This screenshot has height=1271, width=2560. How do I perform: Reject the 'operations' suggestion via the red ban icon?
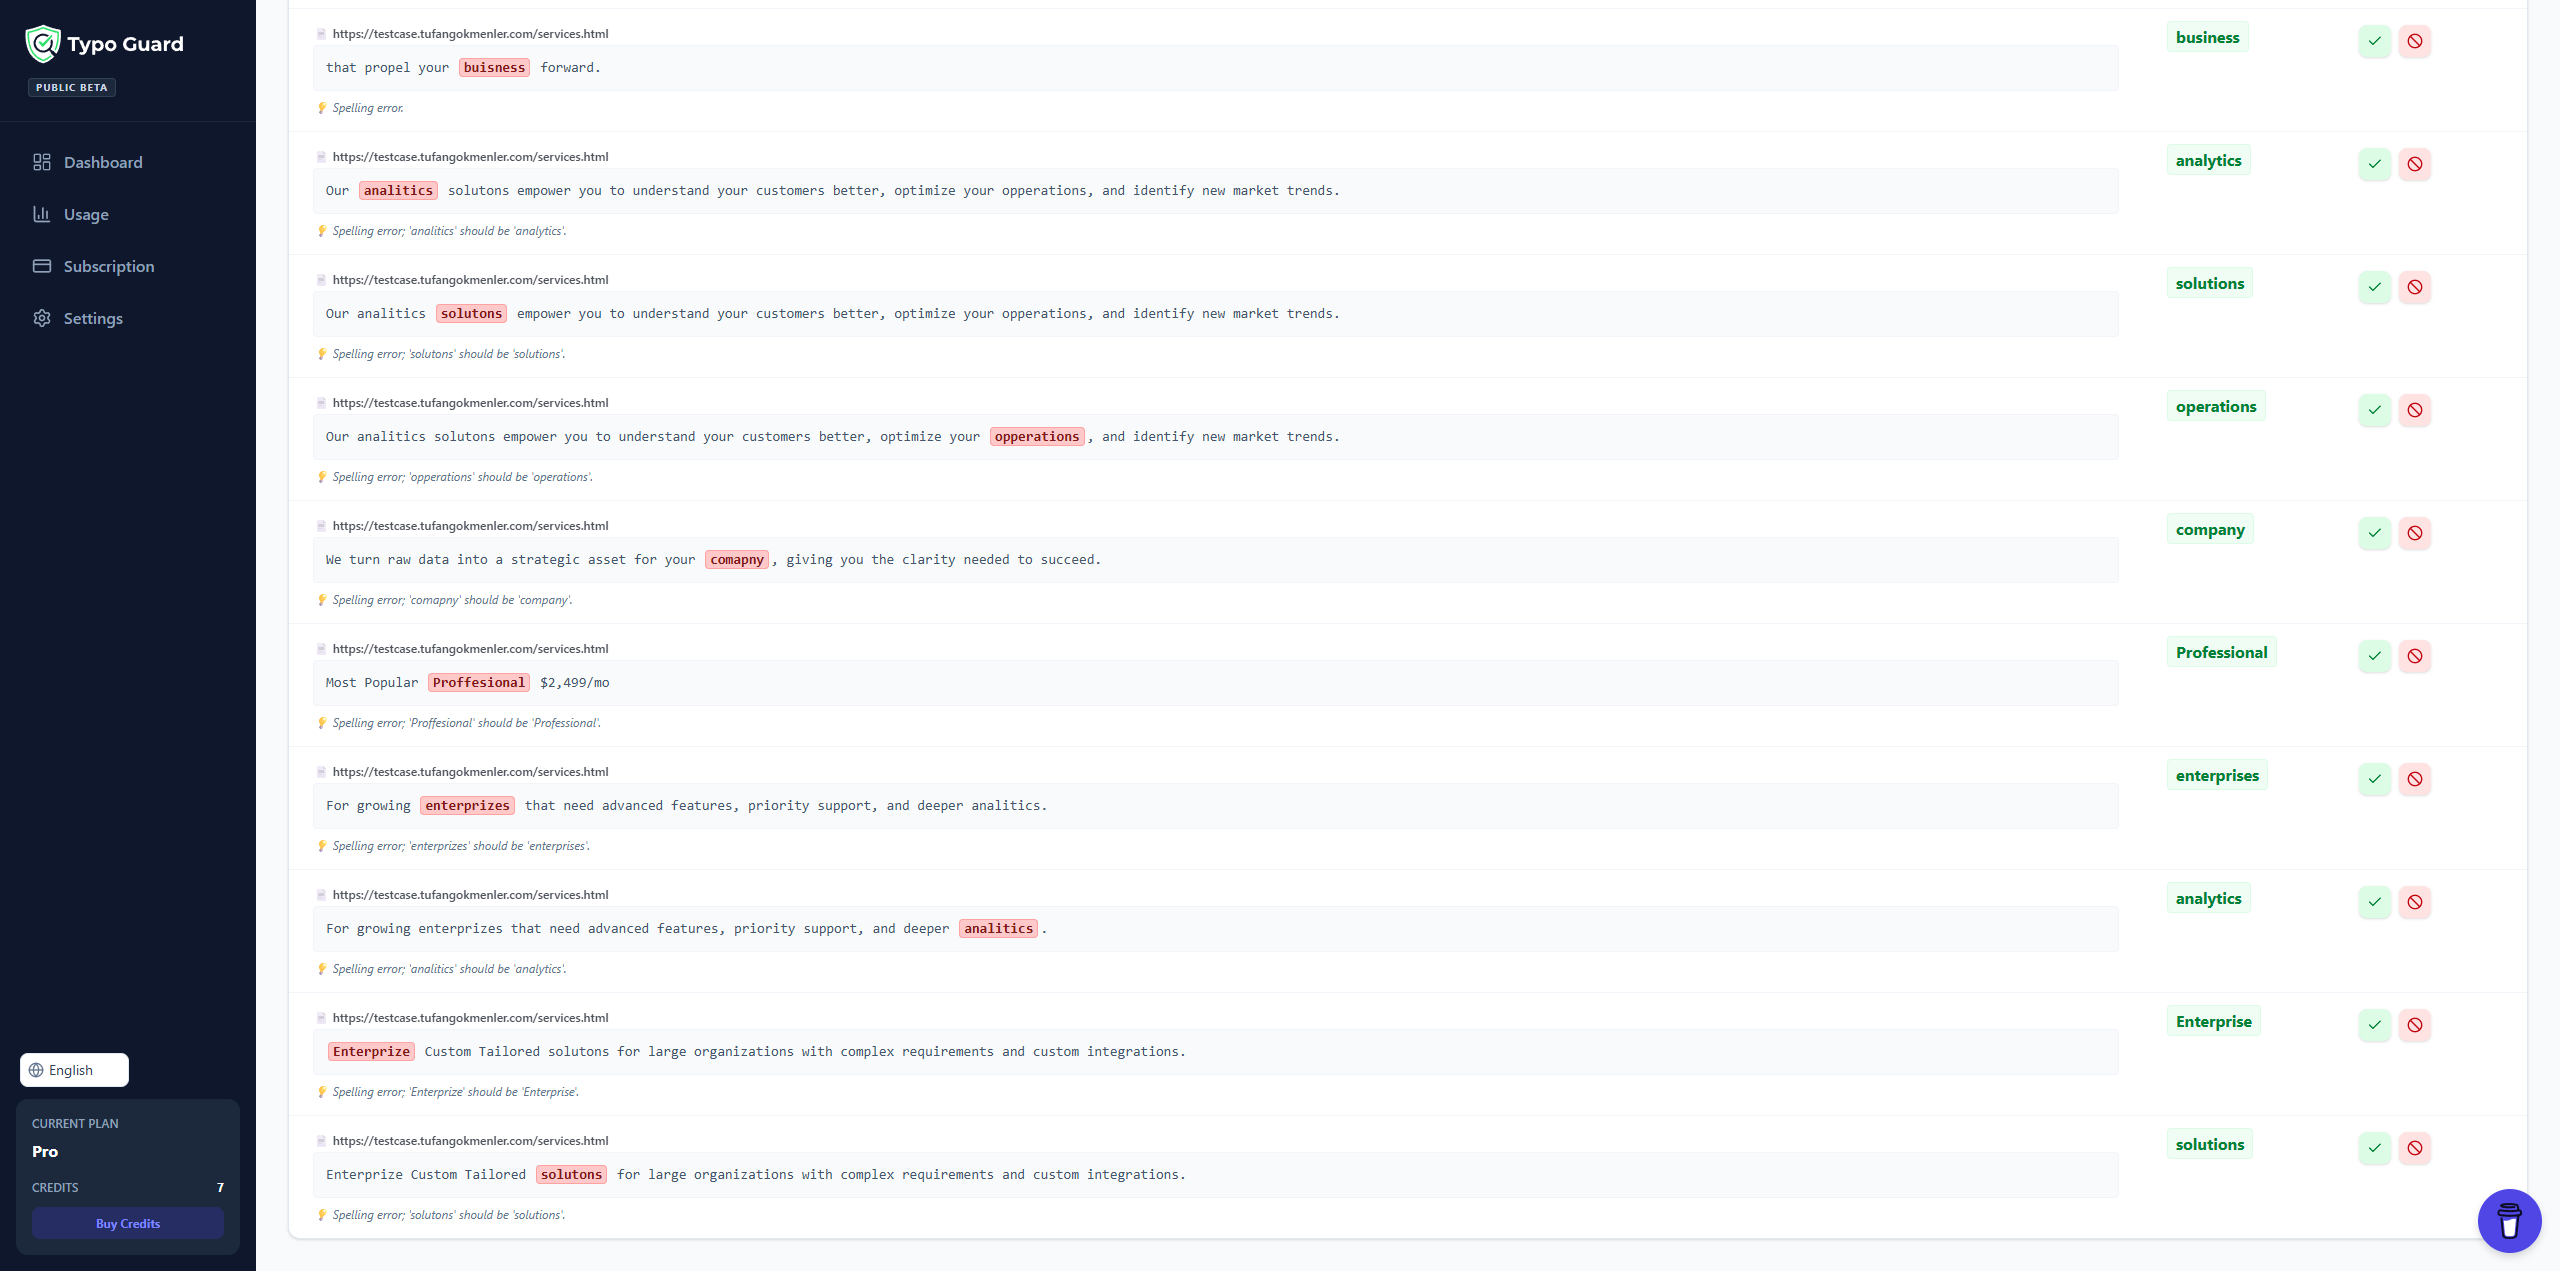click(x=2415, y=410)
